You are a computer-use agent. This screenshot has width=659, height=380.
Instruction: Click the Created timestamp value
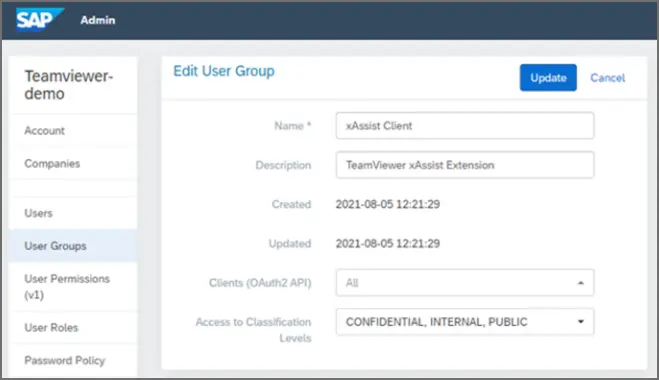coord(387,204)
